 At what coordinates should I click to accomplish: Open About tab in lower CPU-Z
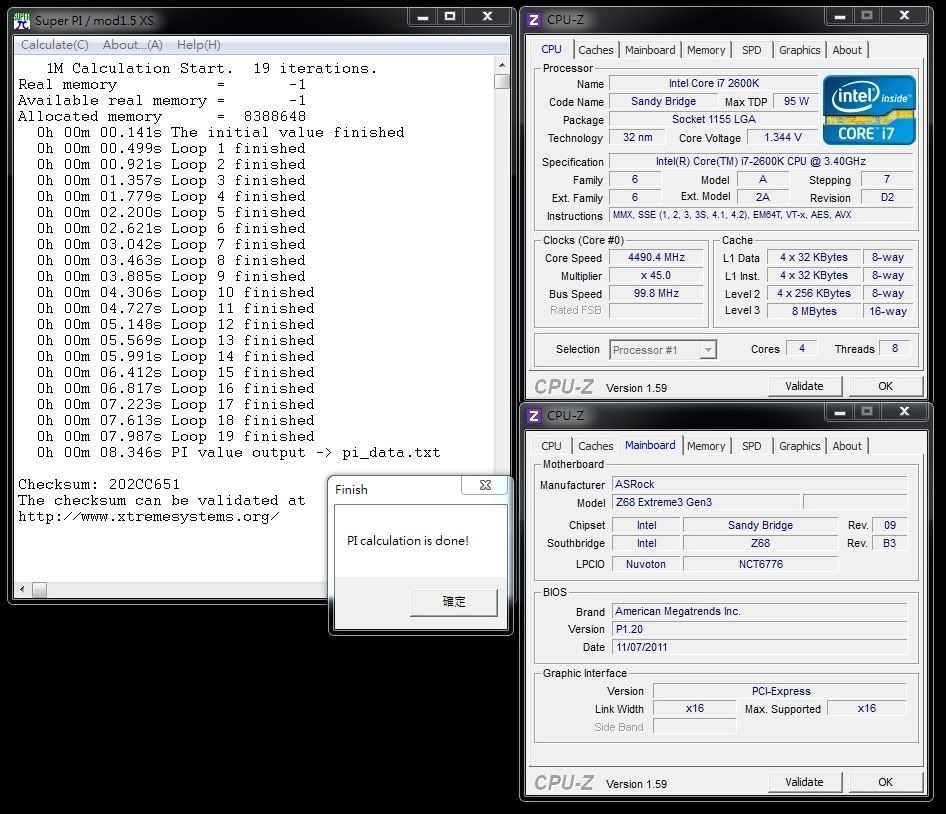(847, 446)
